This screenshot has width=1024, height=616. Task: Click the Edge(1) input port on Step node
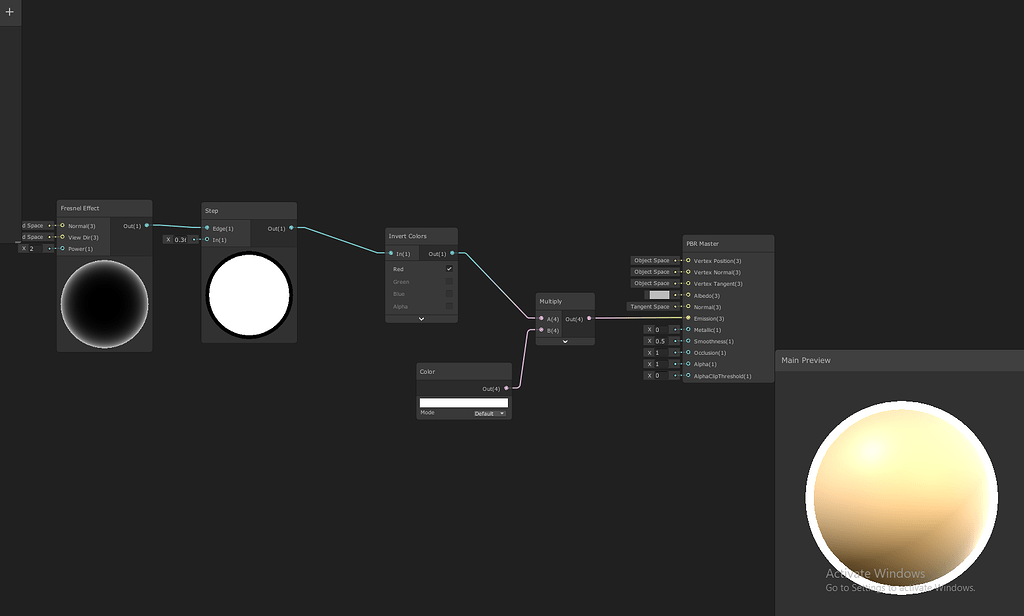(209, 228)
